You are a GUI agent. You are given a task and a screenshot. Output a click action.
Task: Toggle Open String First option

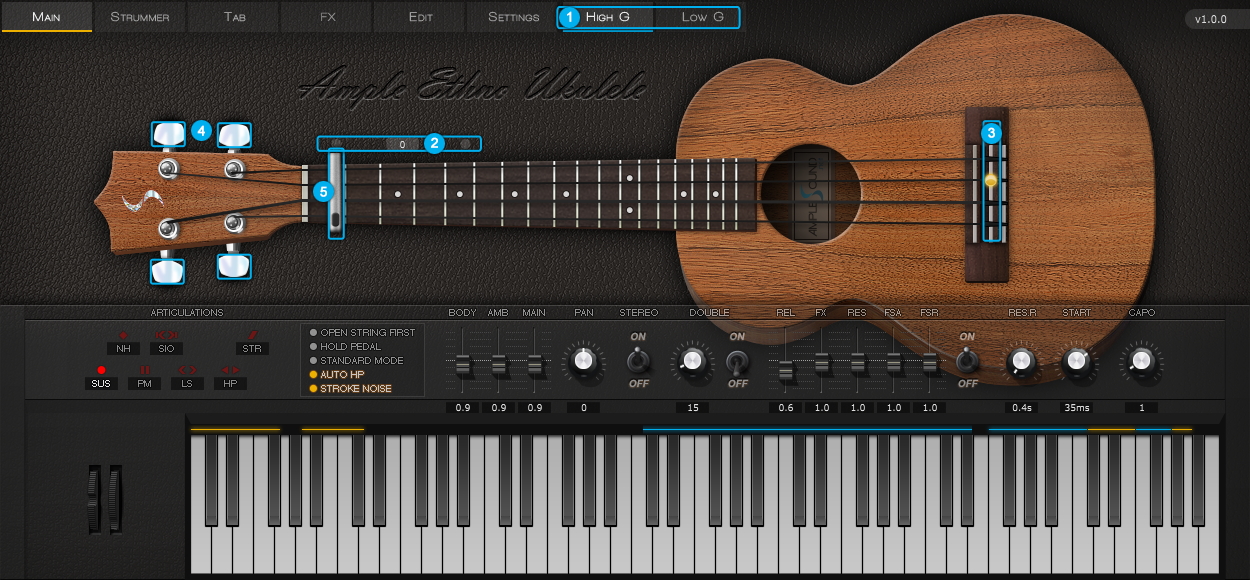click(x=362, y=332)
